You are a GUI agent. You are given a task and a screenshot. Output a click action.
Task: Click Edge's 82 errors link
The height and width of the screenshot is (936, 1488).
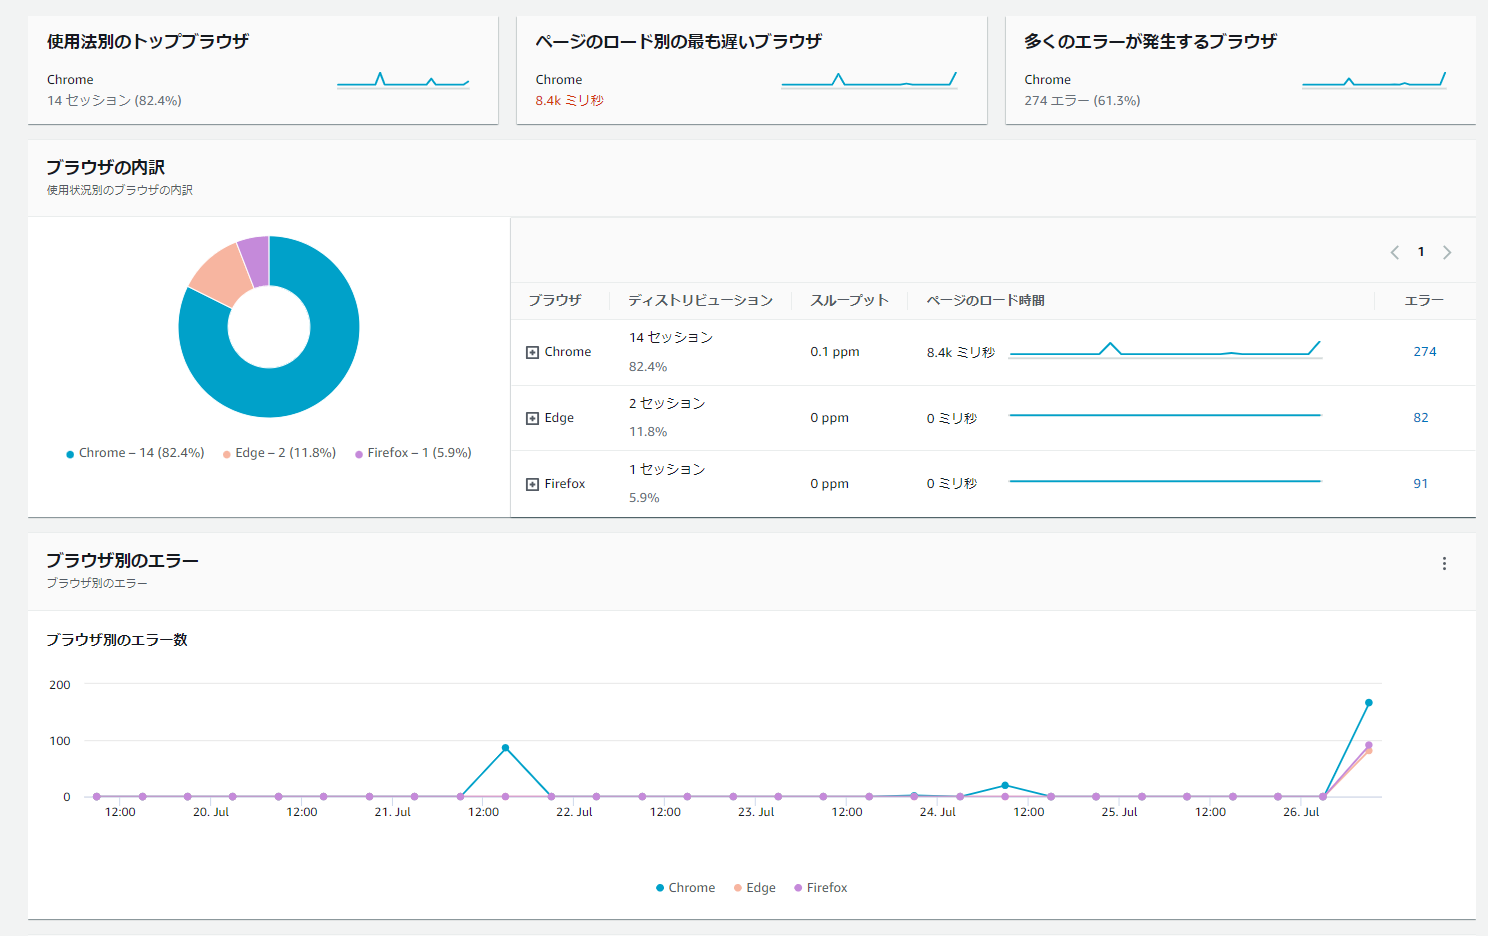(x=1421, y=418)
